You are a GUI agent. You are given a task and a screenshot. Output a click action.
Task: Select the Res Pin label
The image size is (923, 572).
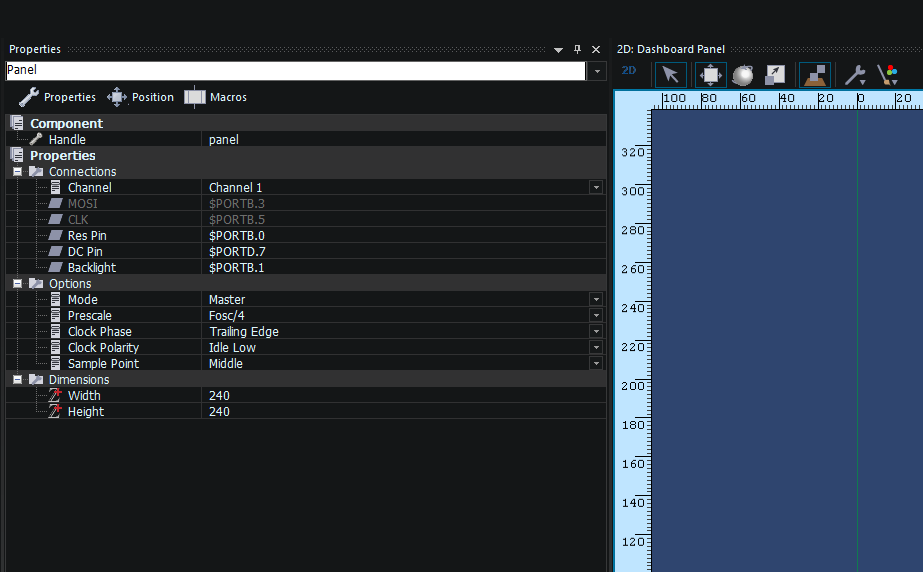(x=87, y=236)
